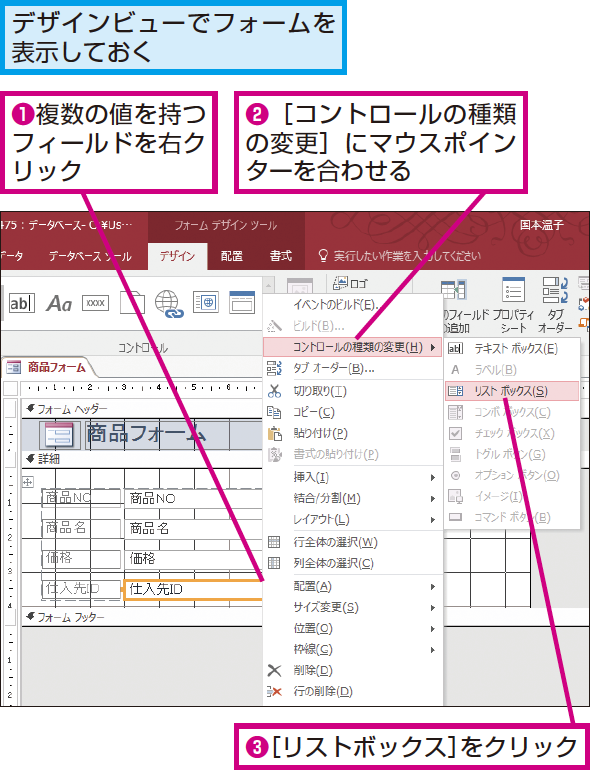Click the grid icon beside 列全体の選択(C)

tap(274, 563)
